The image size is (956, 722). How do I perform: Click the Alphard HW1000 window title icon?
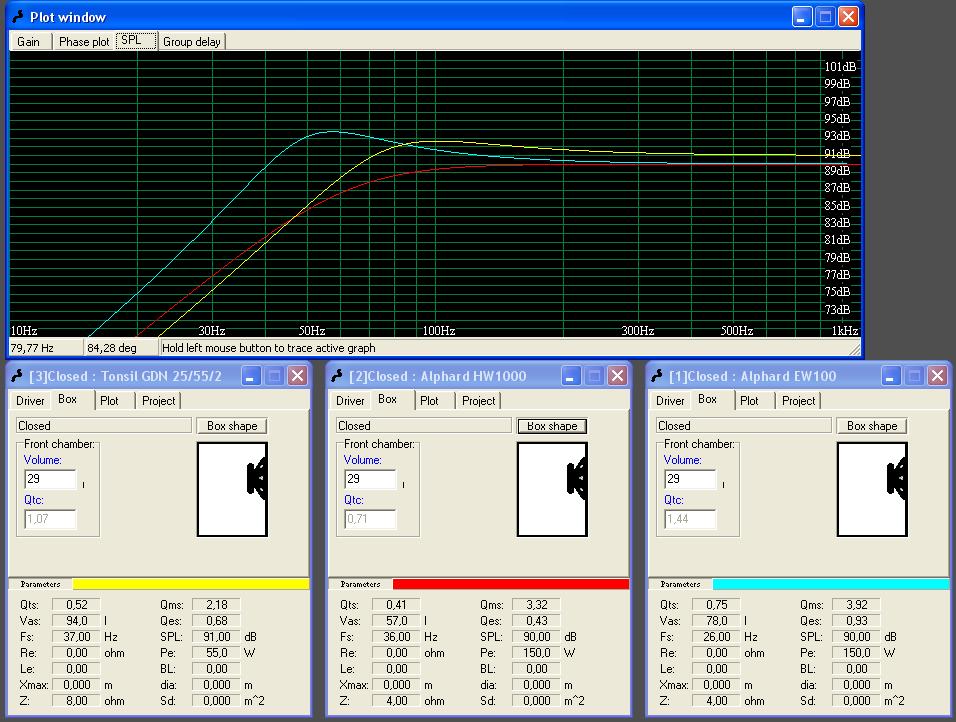pos(336,376)
